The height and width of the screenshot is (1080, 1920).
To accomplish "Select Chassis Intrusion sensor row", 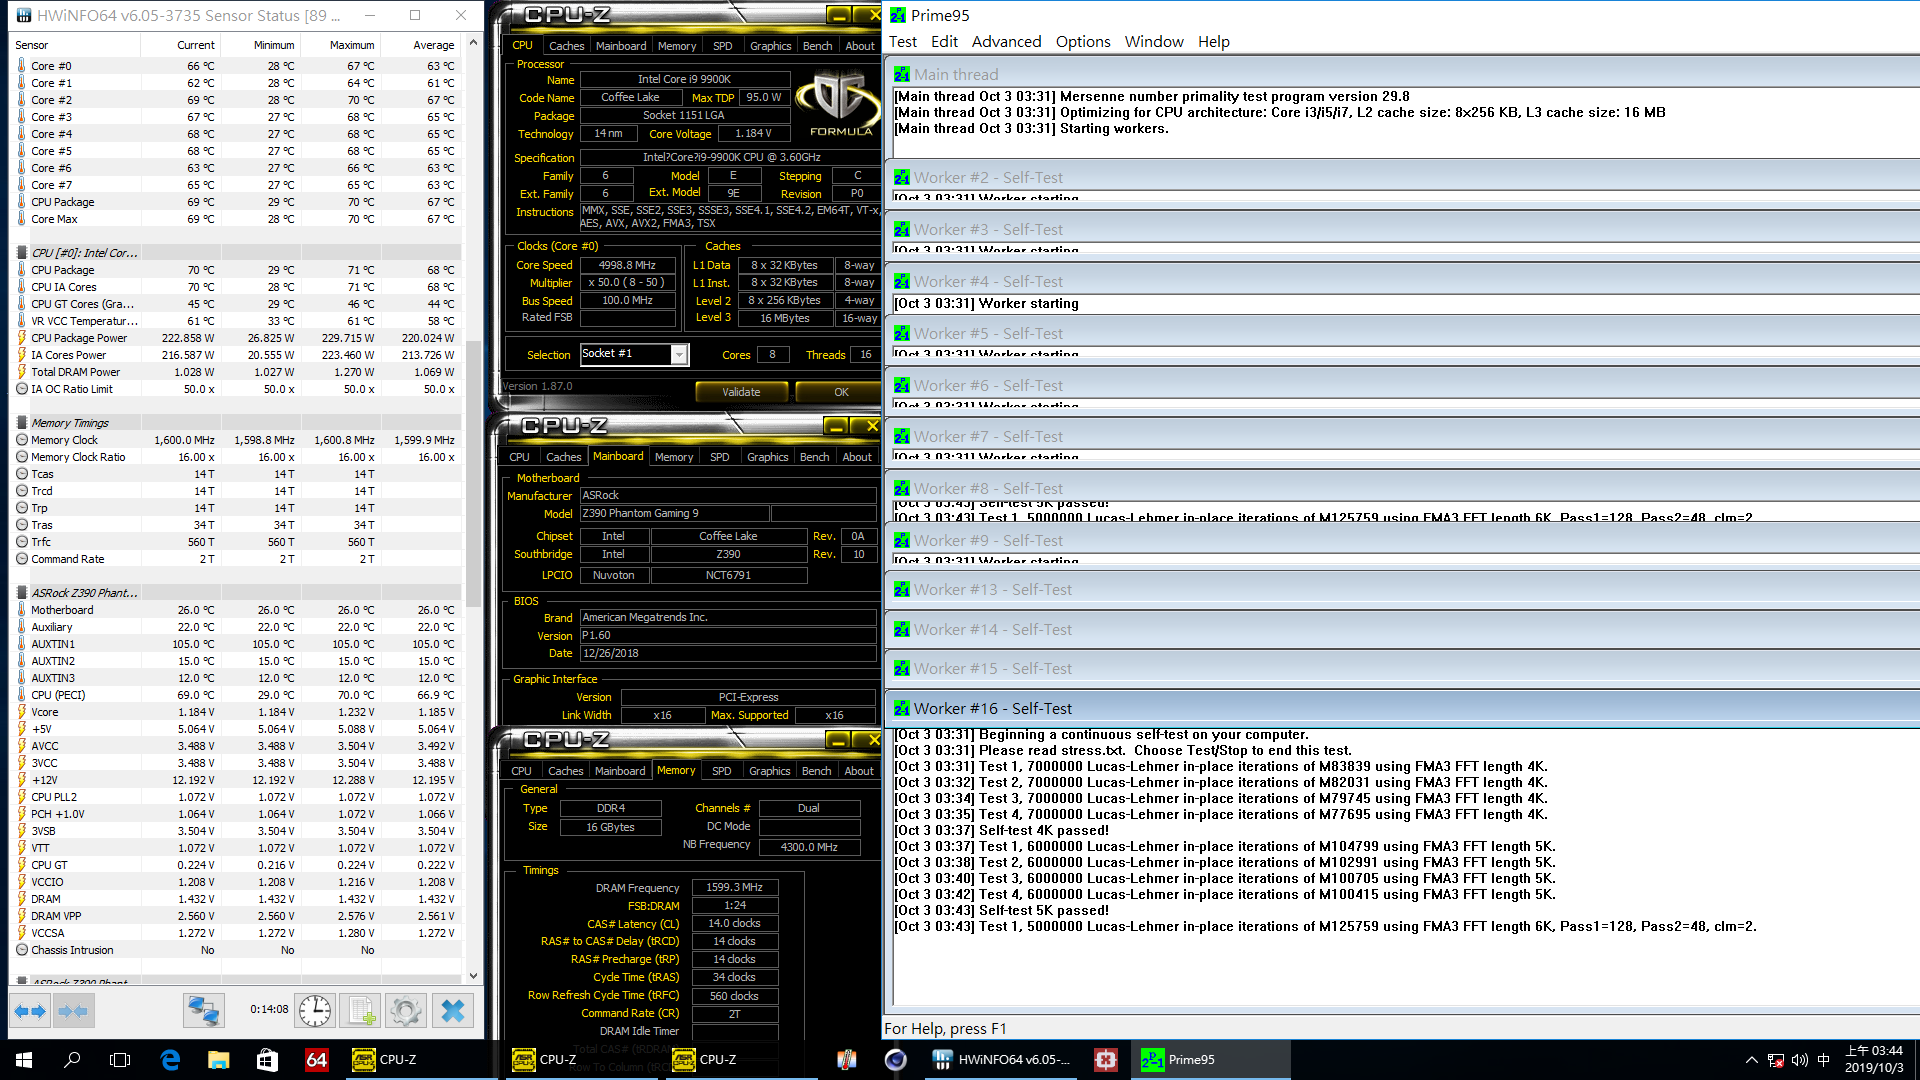I will tap(236, 950).
